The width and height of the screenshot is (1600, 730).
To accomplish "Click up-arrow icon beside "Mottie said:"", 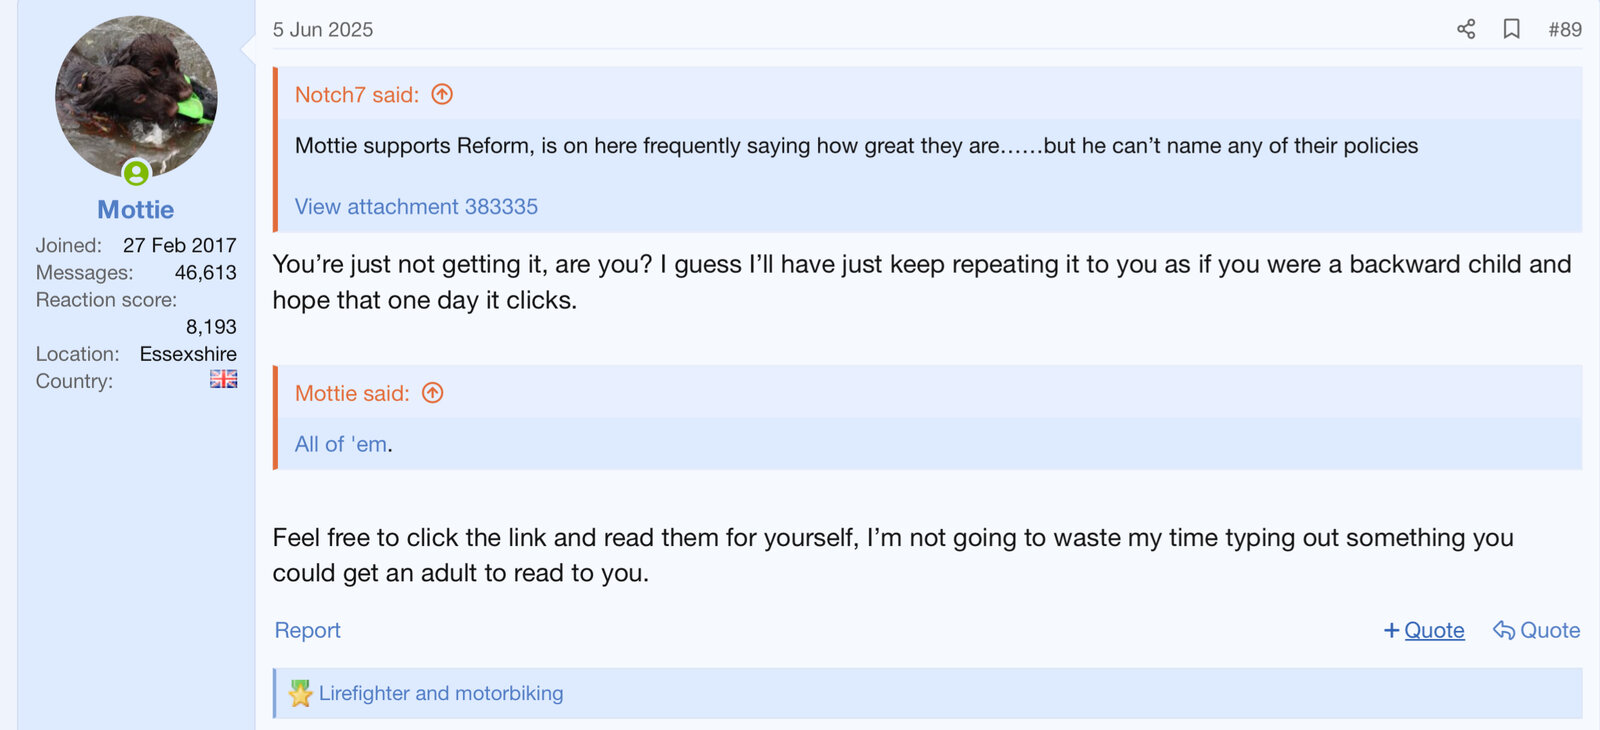I will tap(432, 393).
